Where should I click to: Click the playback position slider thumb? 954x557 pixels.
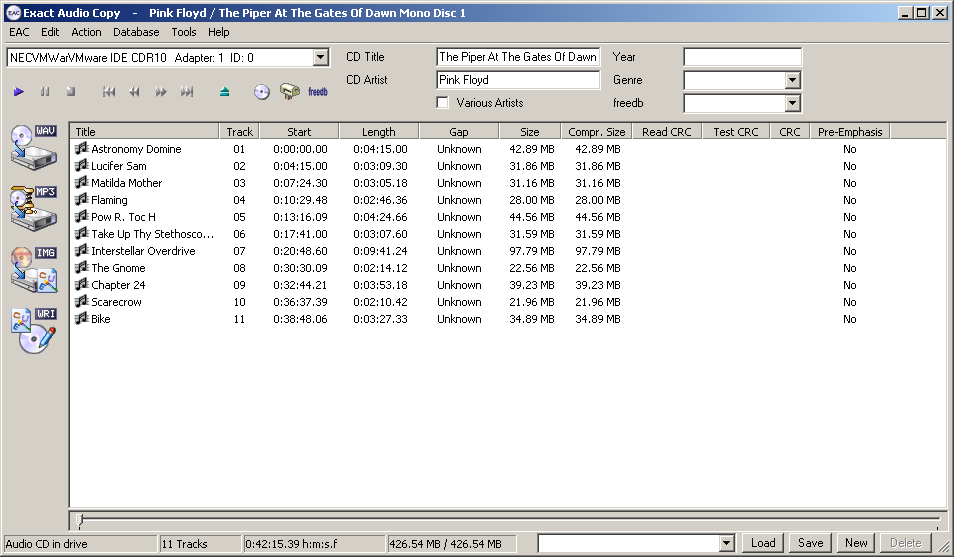[x=80, y=519]
